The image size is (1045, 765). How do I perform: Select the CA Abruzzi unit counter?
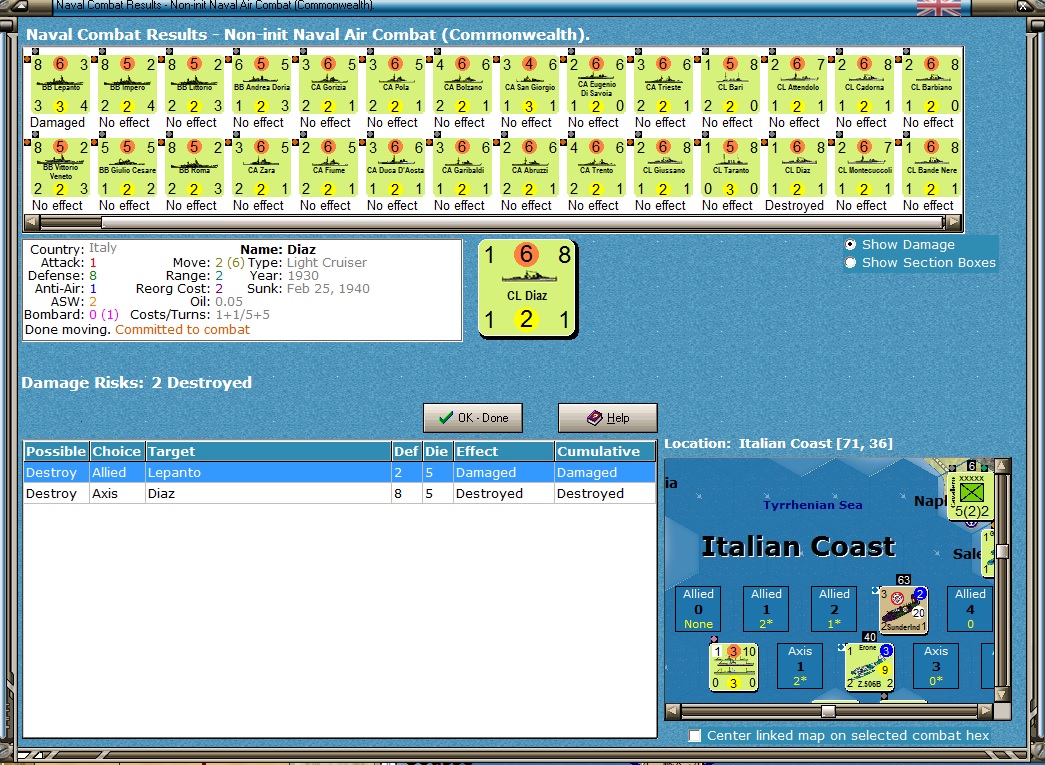pyautogui.click(x=529, y=168)
